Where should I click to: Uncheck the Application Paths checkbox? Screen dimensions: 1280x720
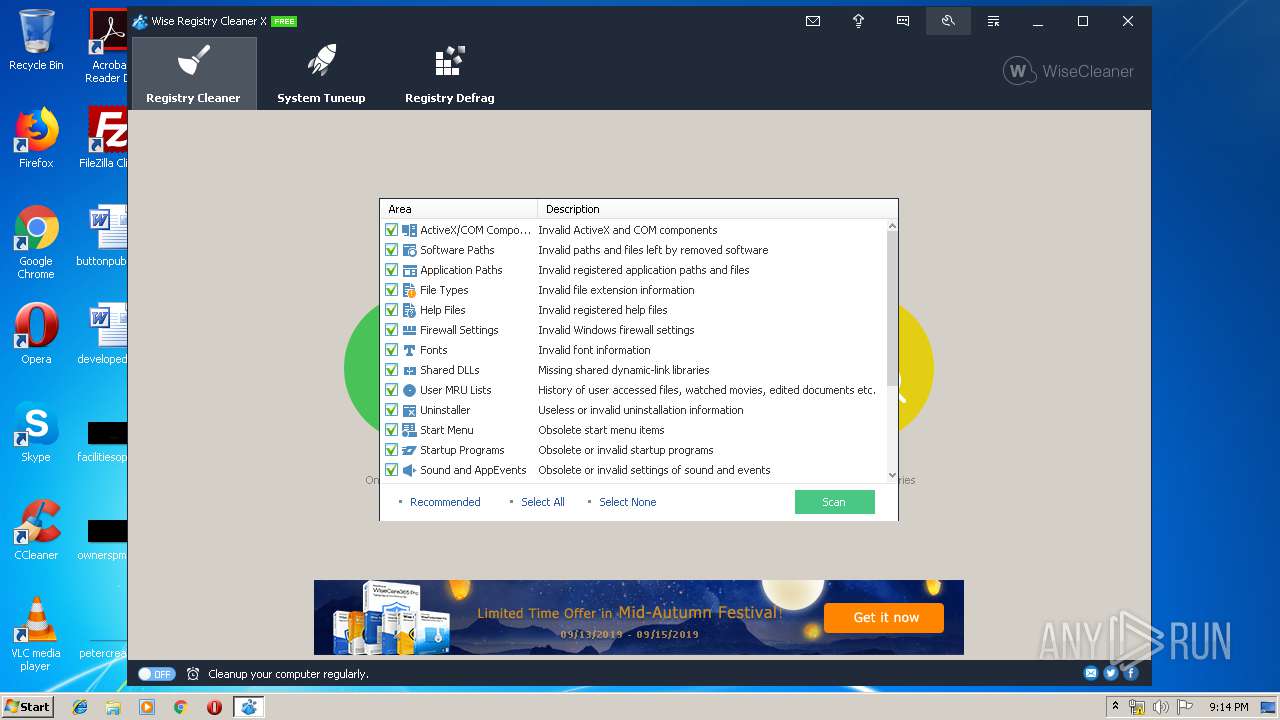pyautogui.click(x=392, y=270)
